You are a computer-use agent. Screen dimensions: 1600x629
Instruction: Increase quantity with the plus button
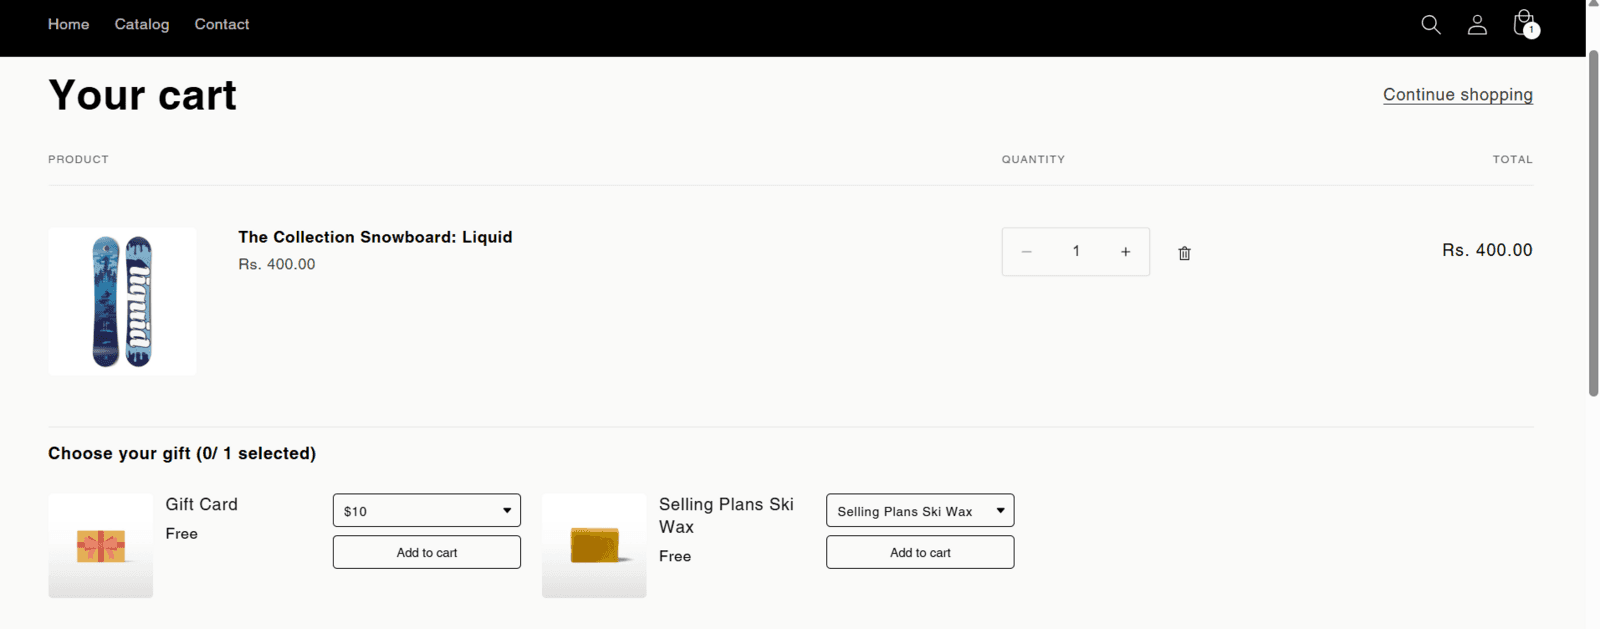pos(1125,252)
